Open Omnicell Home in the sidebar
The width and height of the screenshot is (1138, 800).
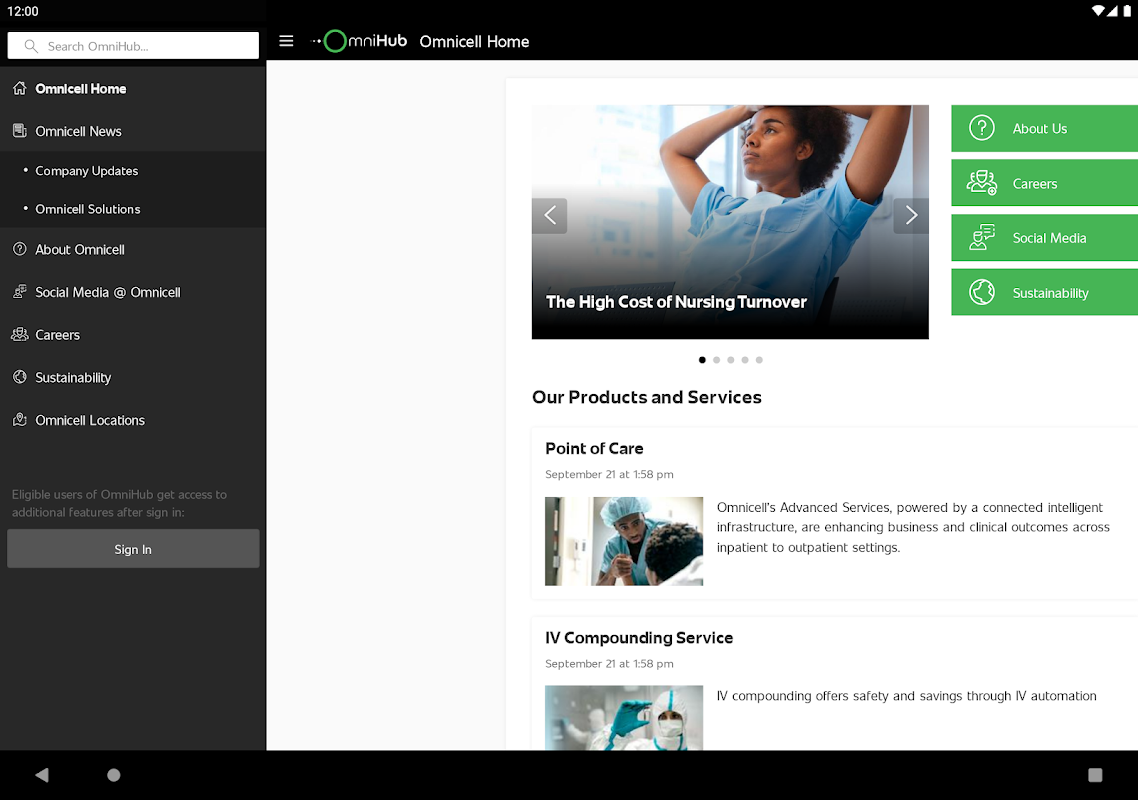(133, 89)
